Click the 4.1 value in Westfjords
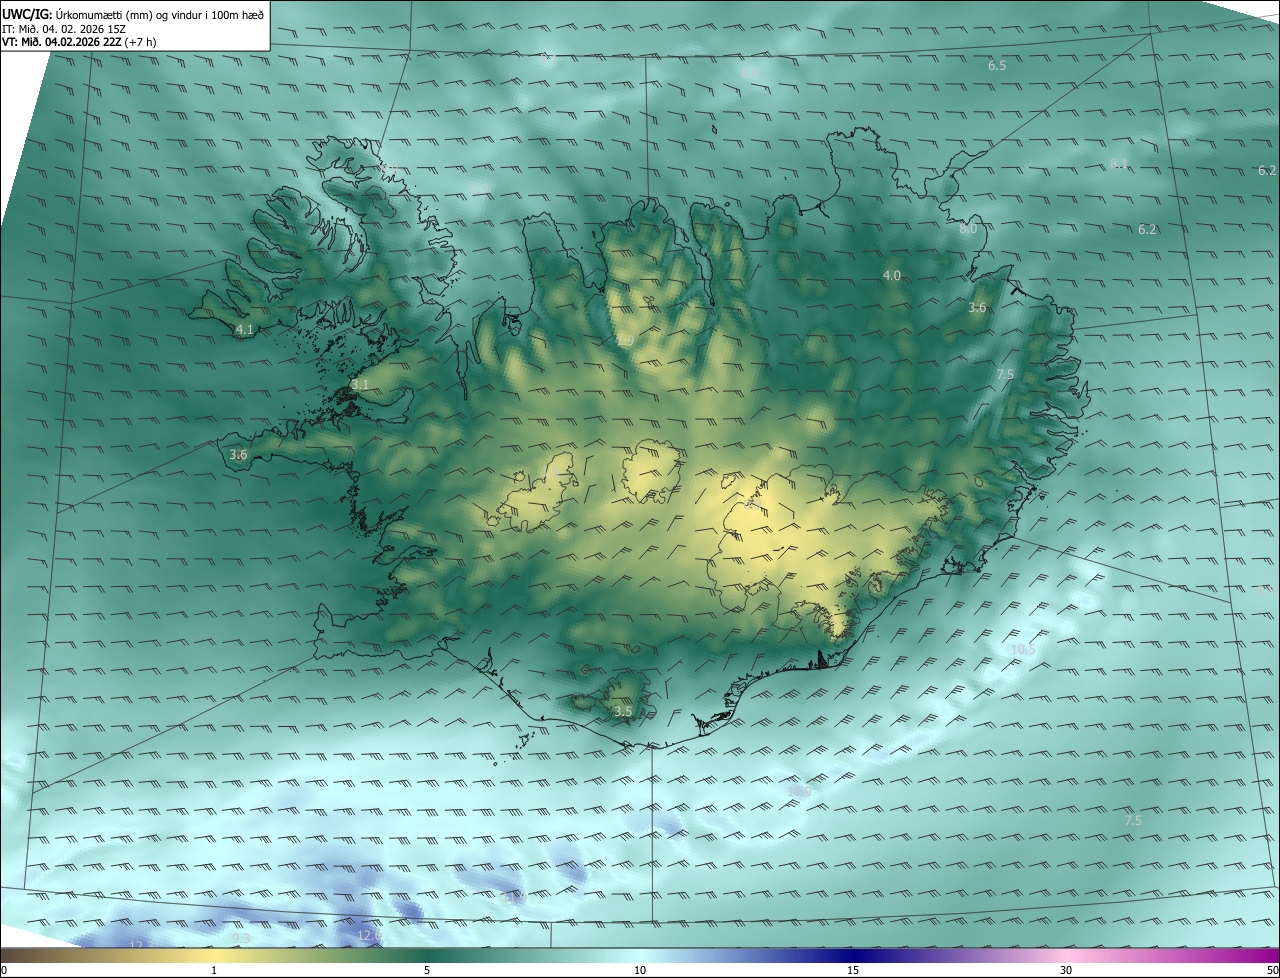 [x=244, y=329]
